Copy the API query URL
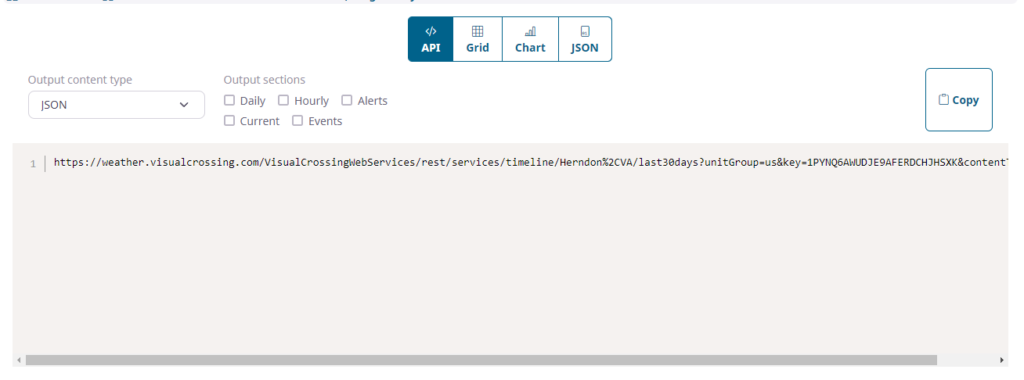This screenshot has width=1024, height=380. [x=959, y=100]
